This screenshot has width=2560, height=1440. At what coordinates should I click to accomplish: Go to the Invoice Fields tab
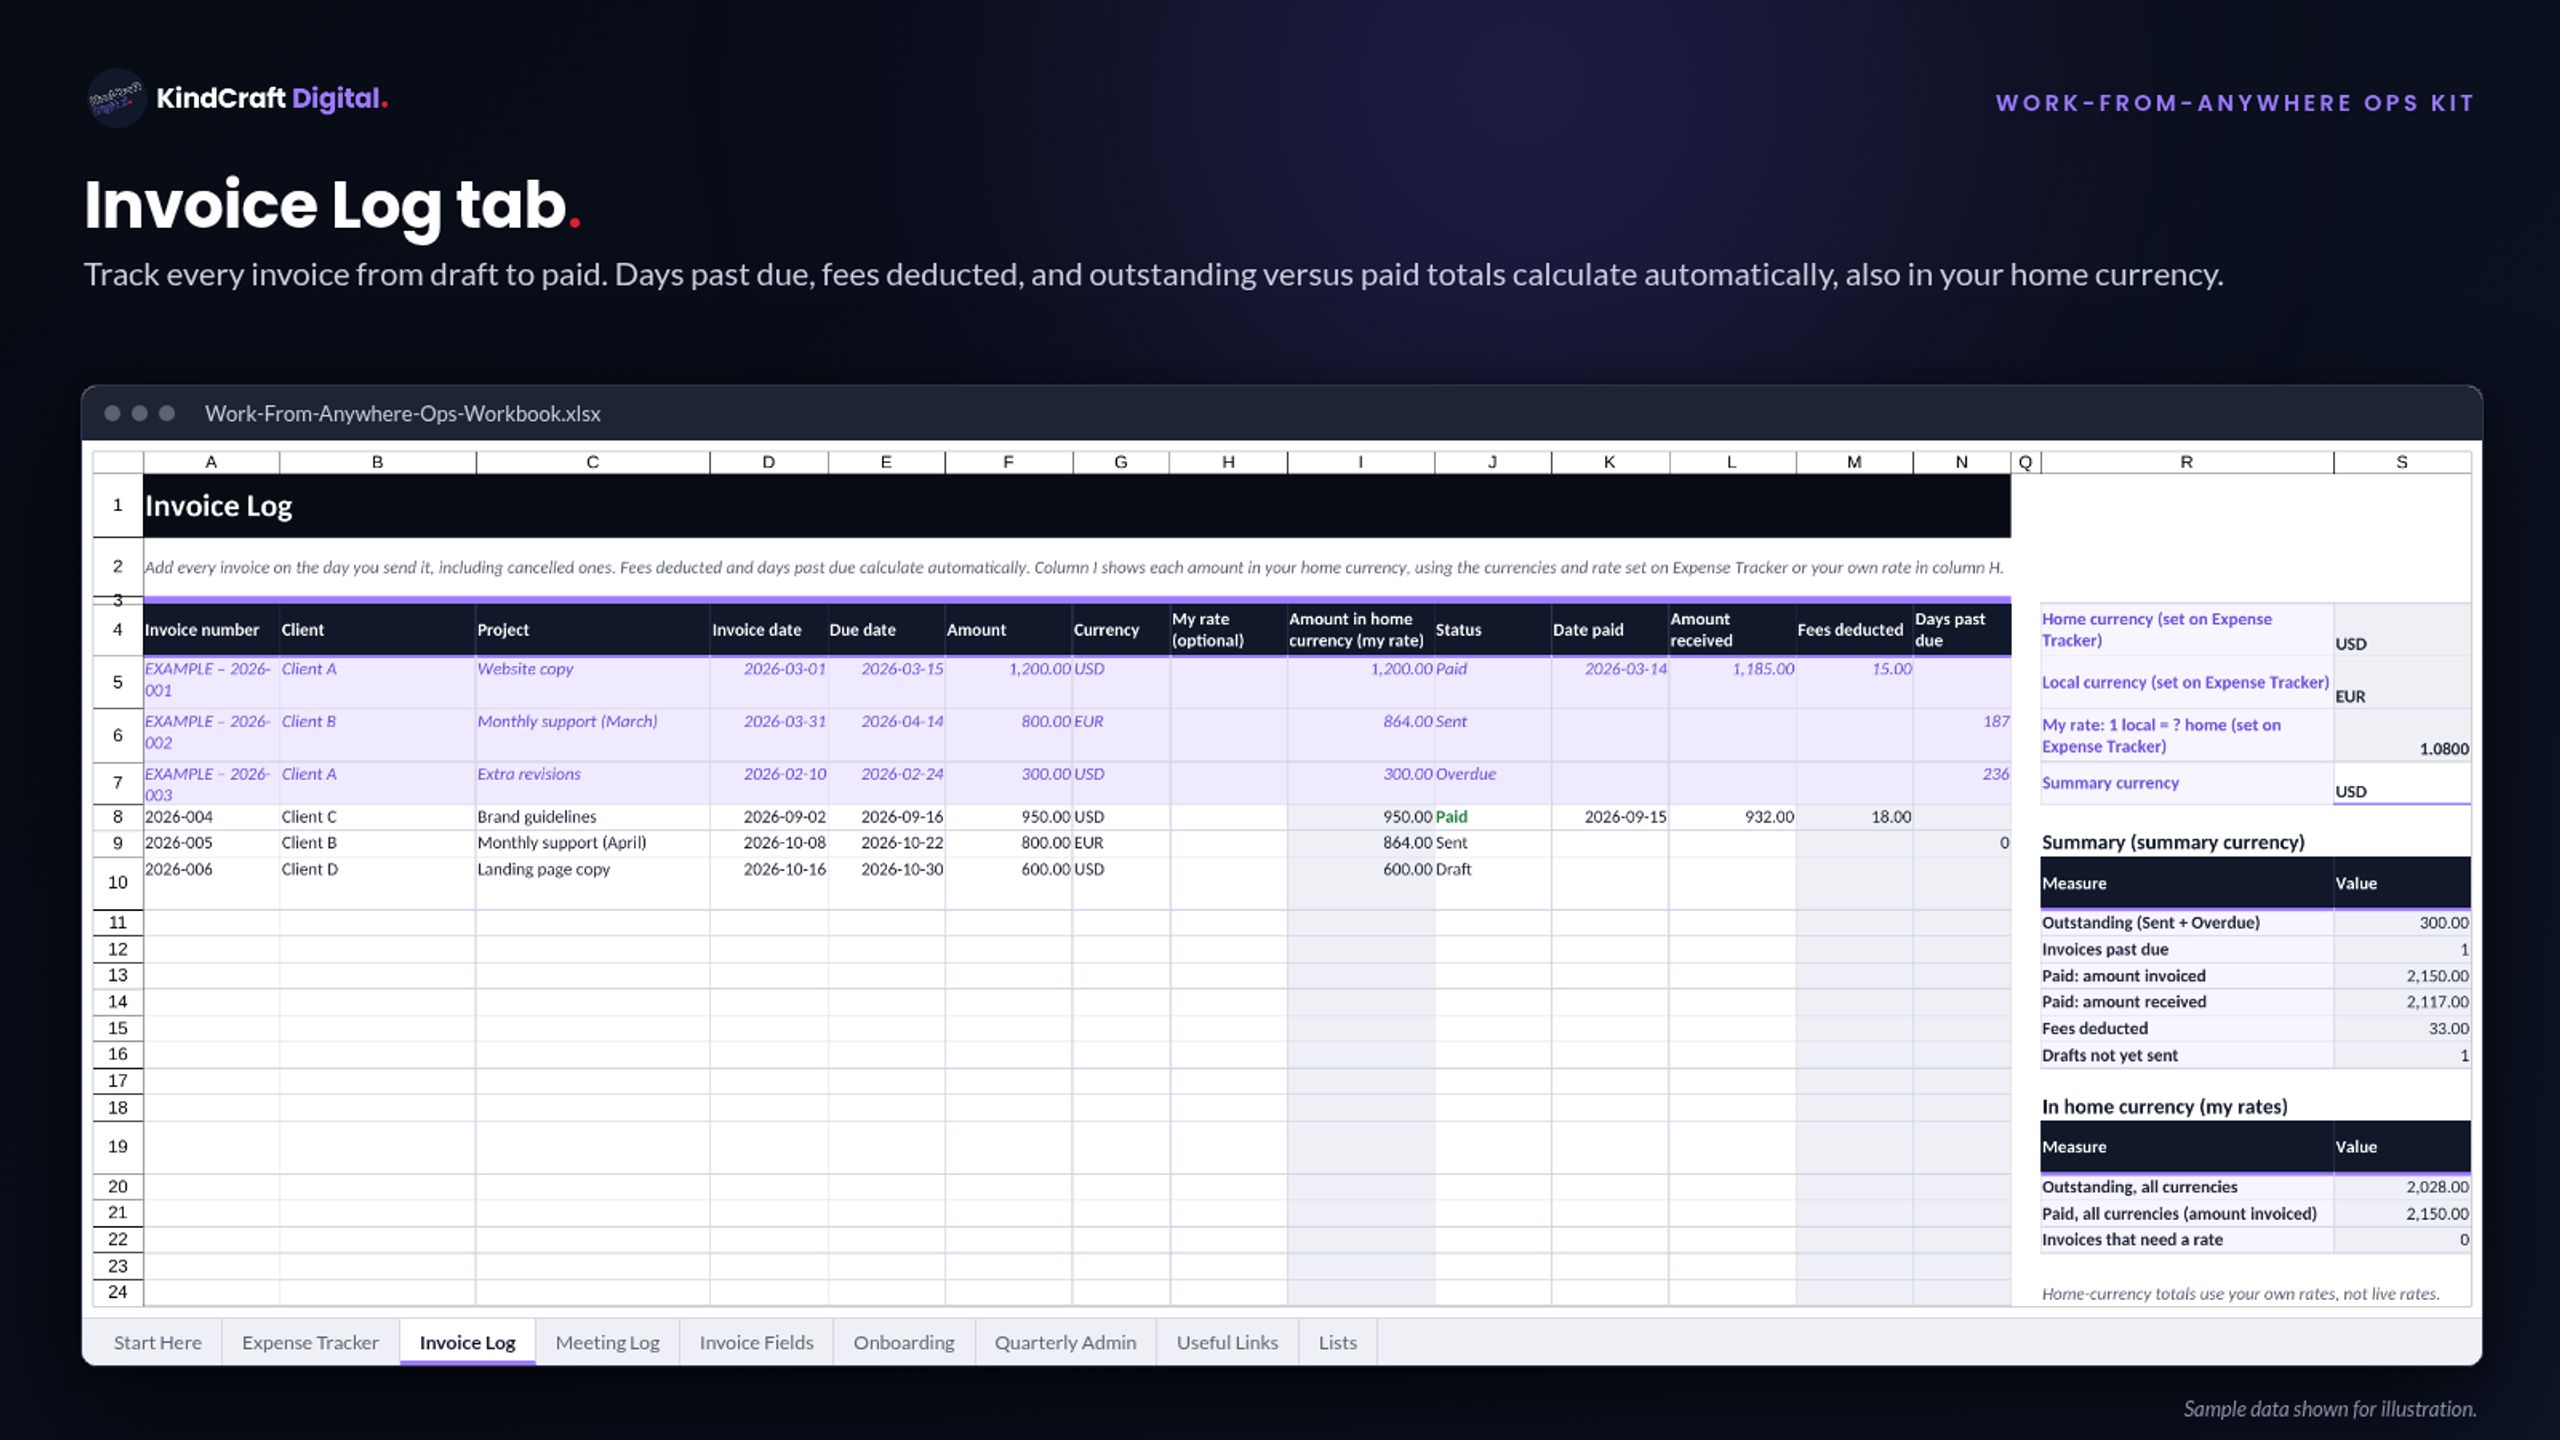[x=756, y=1342]
